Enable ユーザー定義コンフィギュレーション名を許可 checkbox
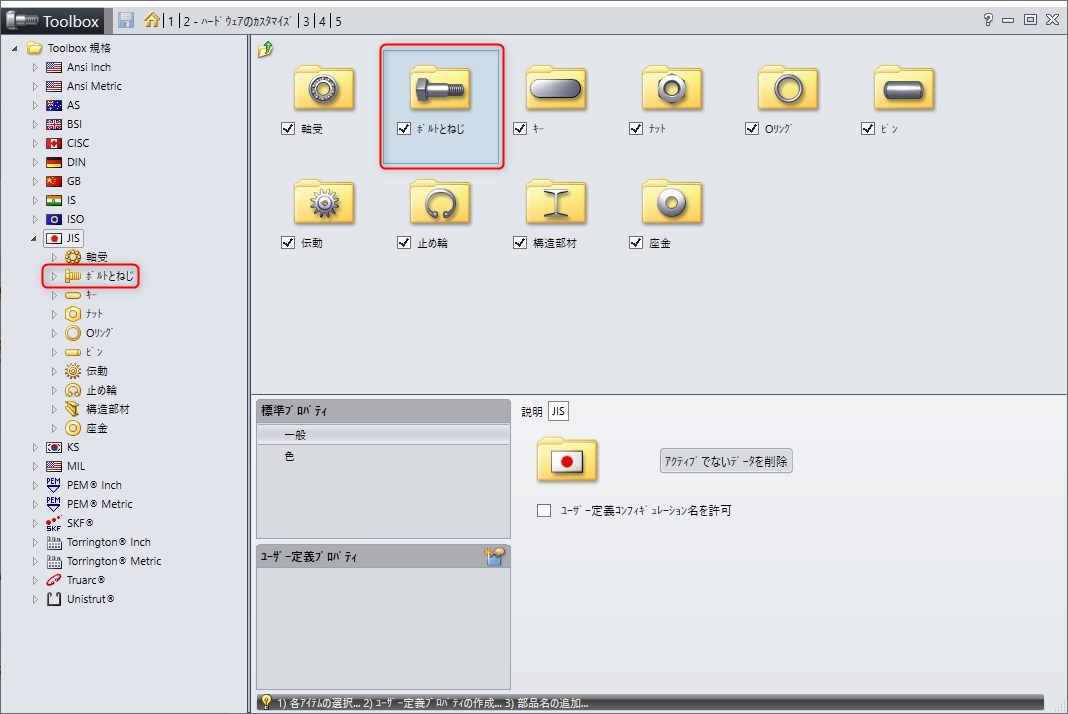 [x=544, y=511]
